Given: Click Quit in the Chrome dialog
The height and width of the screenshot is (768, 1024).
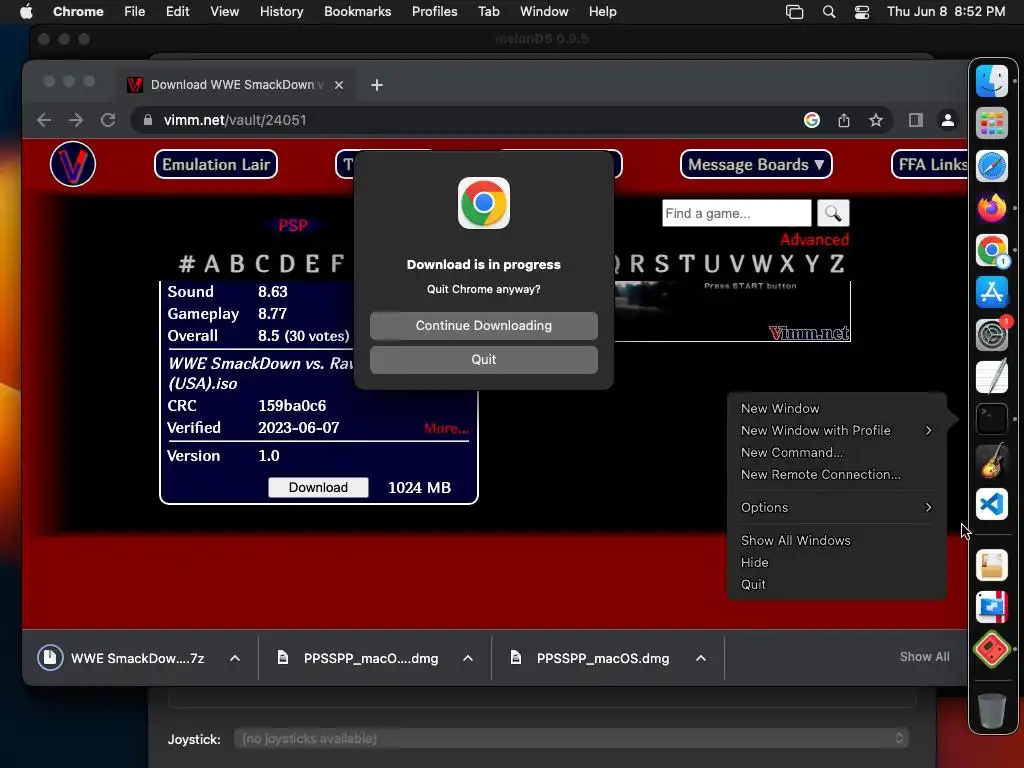Looking at the screenshot, I should (483, 359).
